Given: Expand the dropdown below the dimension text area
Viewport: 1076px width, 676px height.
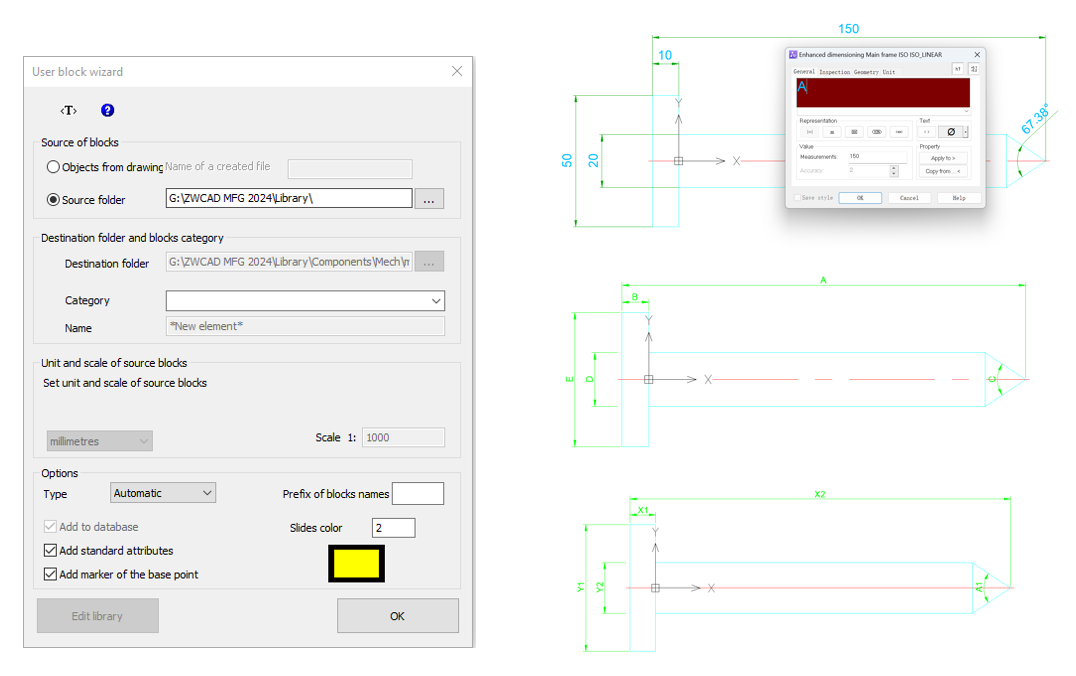Looking at the screenshot, I should 967,111.
